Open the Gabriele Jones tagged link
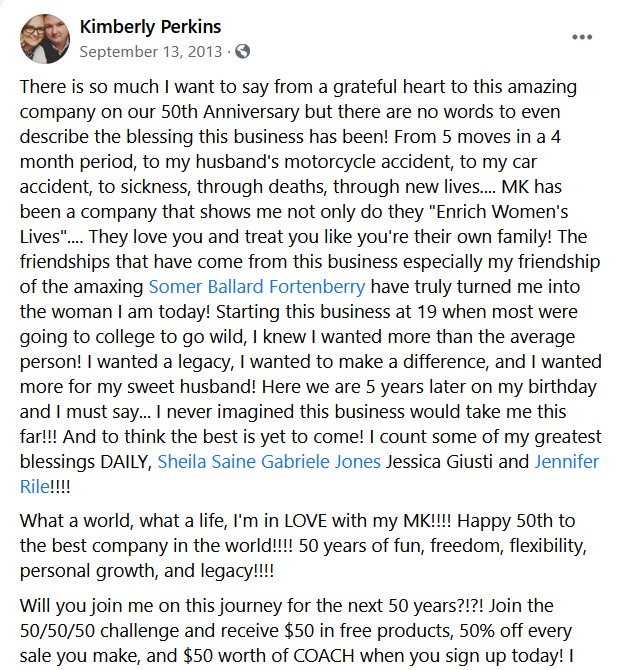Image resolution: width=617 pixels, height=670 pixels. 320,462
